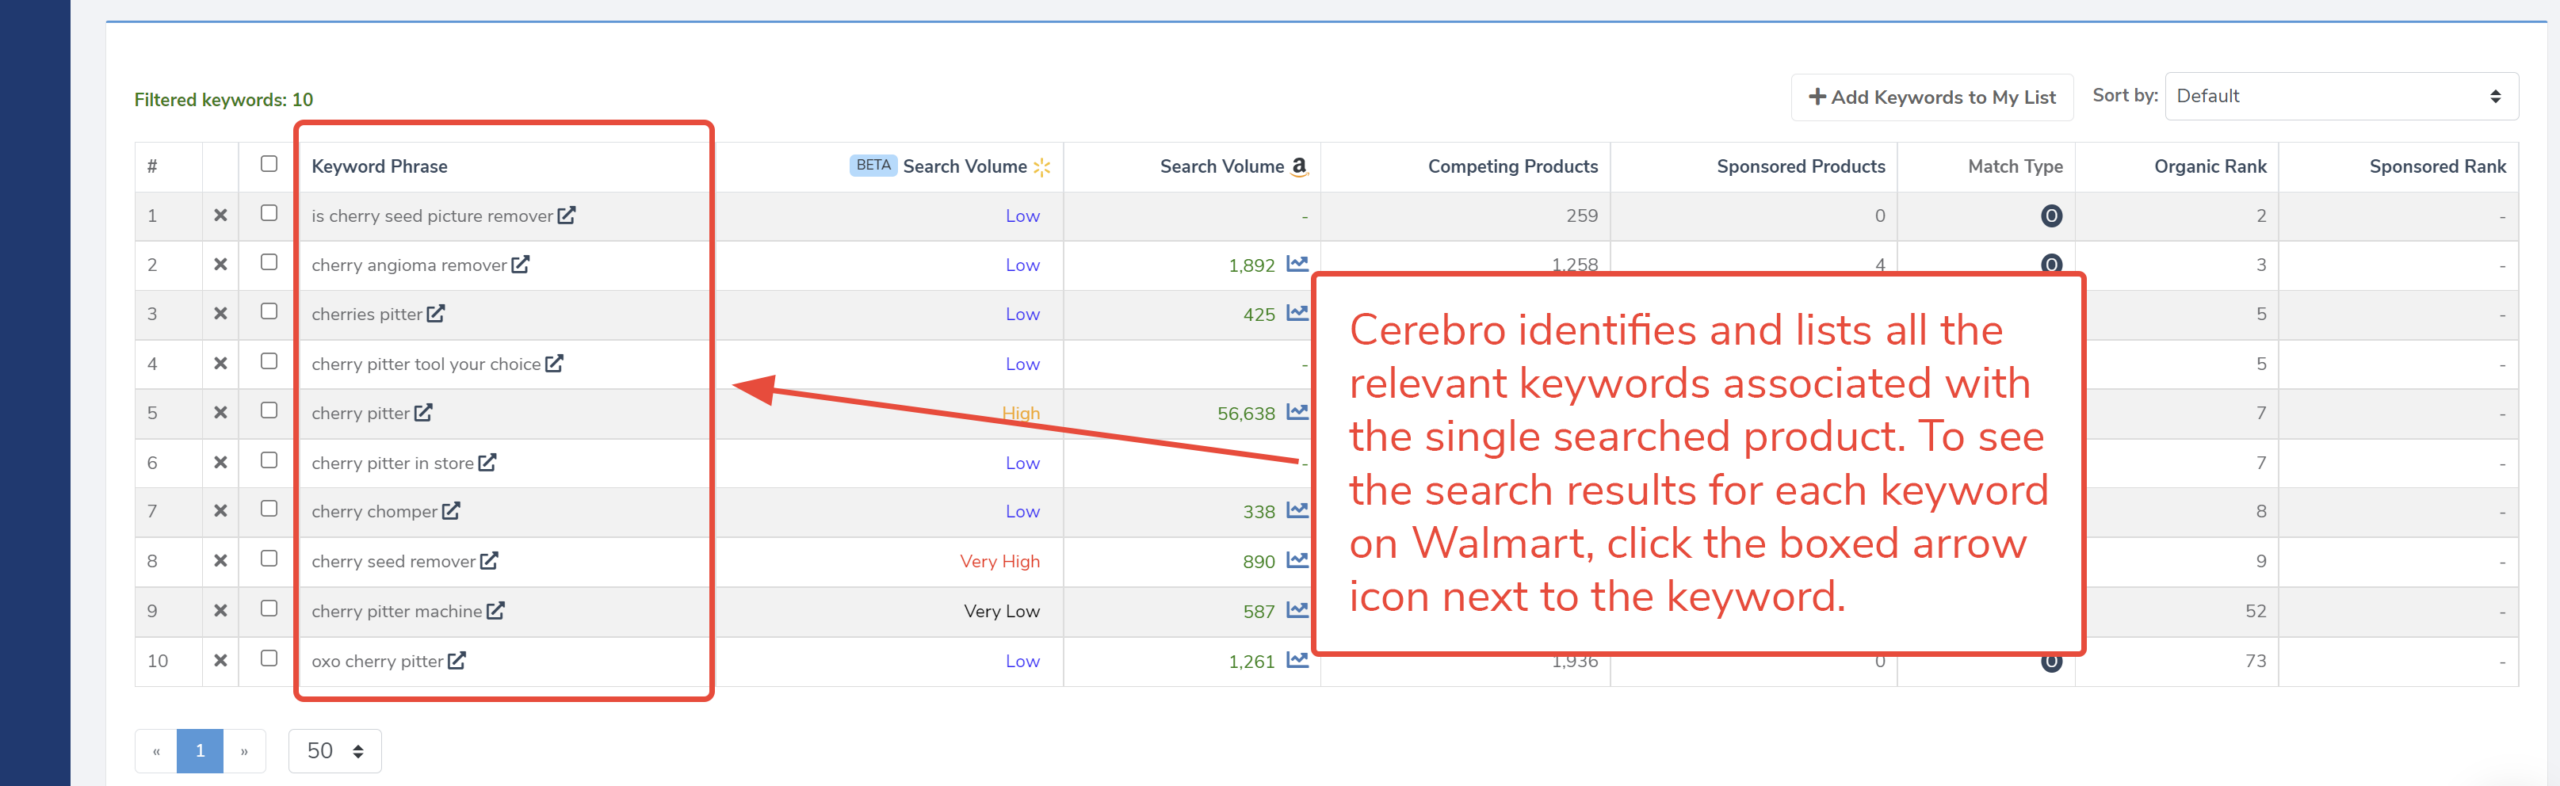Open external link for 'oxo cherry pitter'
The image size is (2560, 786).
point(456,660)
